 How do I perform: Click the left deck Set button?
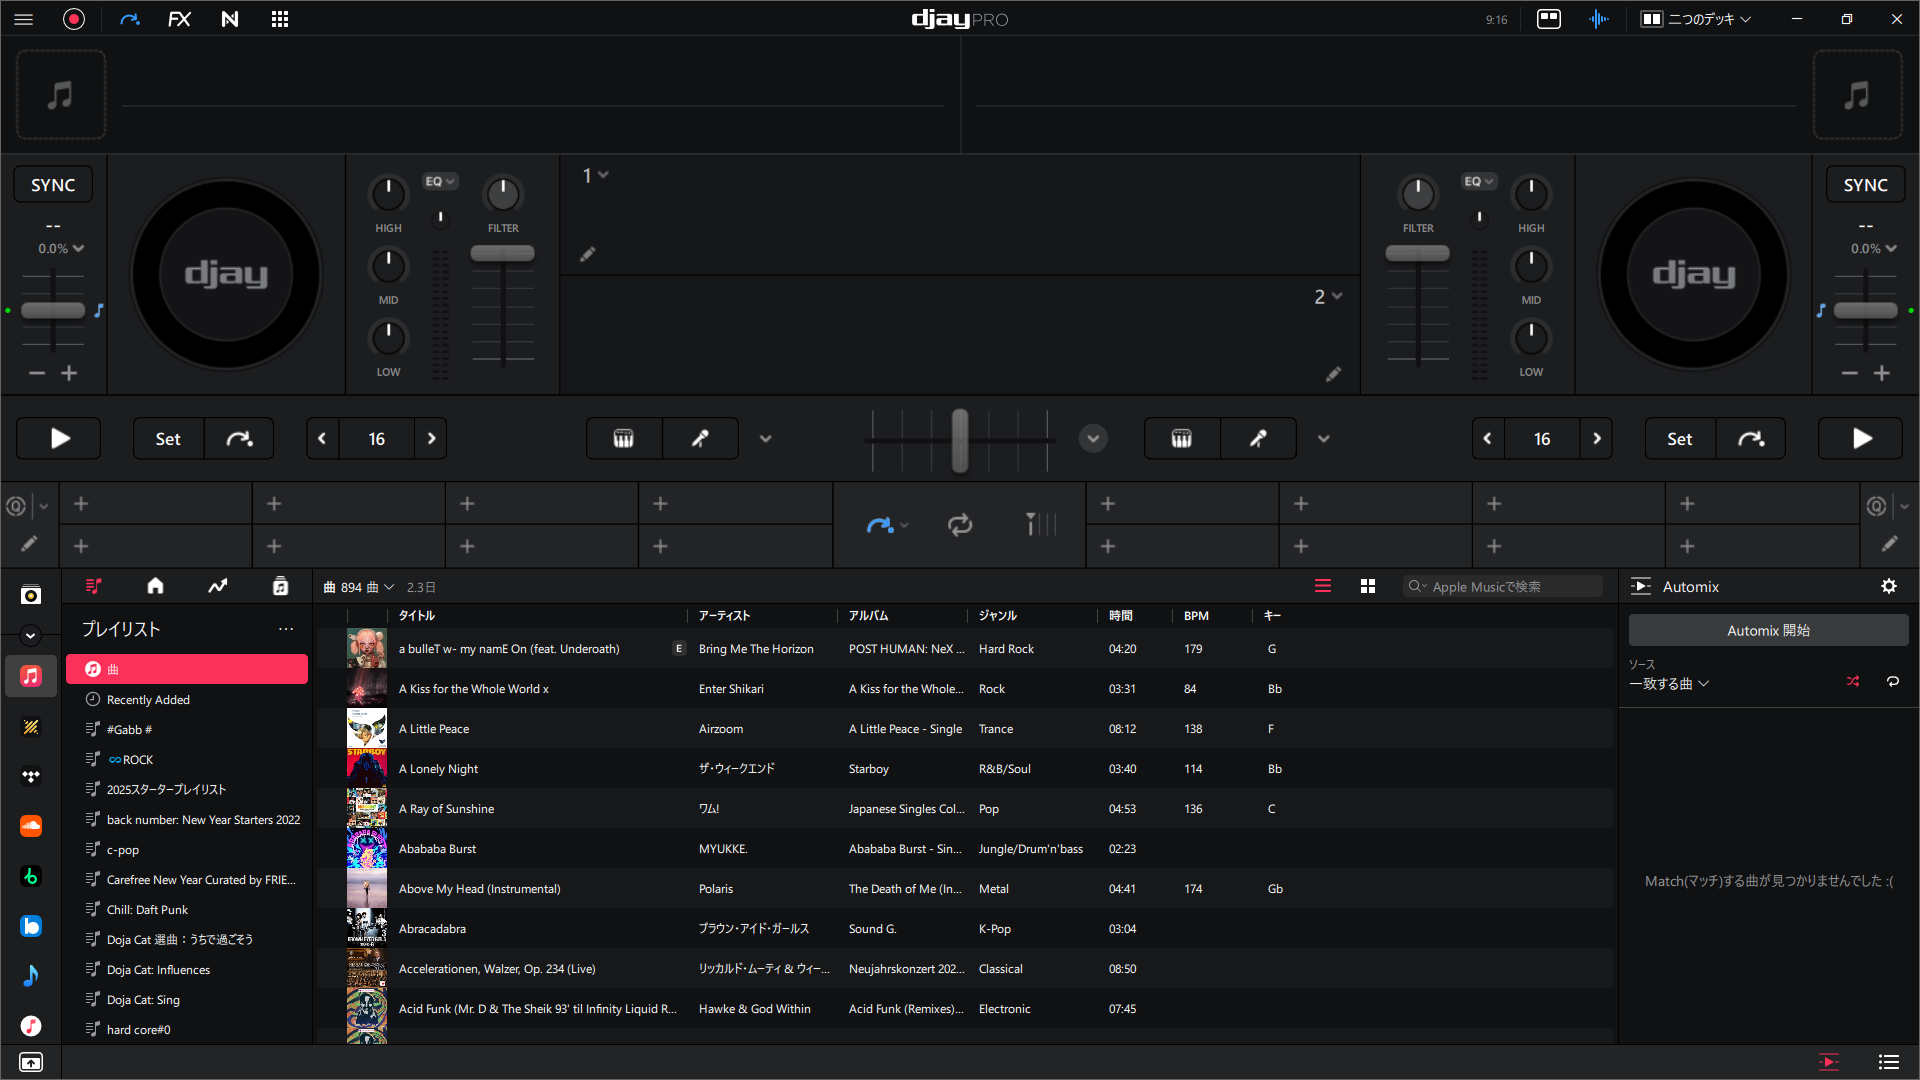tap(168, 438)
